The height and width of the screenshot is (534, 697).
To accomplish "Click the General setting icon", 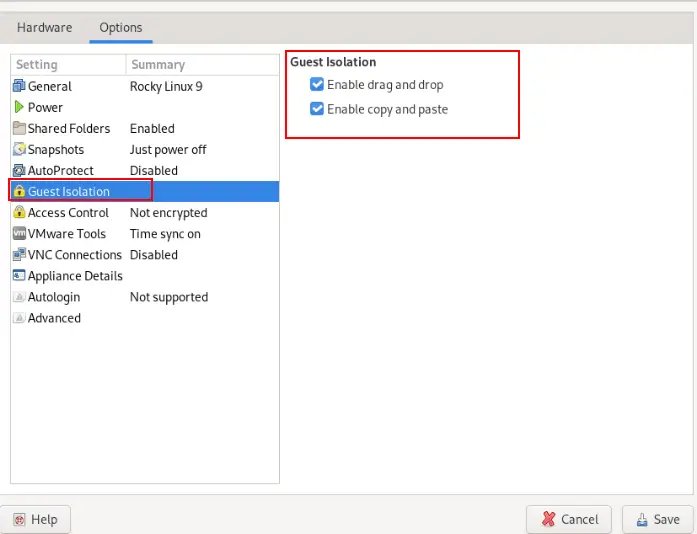I will pos(19,86).
